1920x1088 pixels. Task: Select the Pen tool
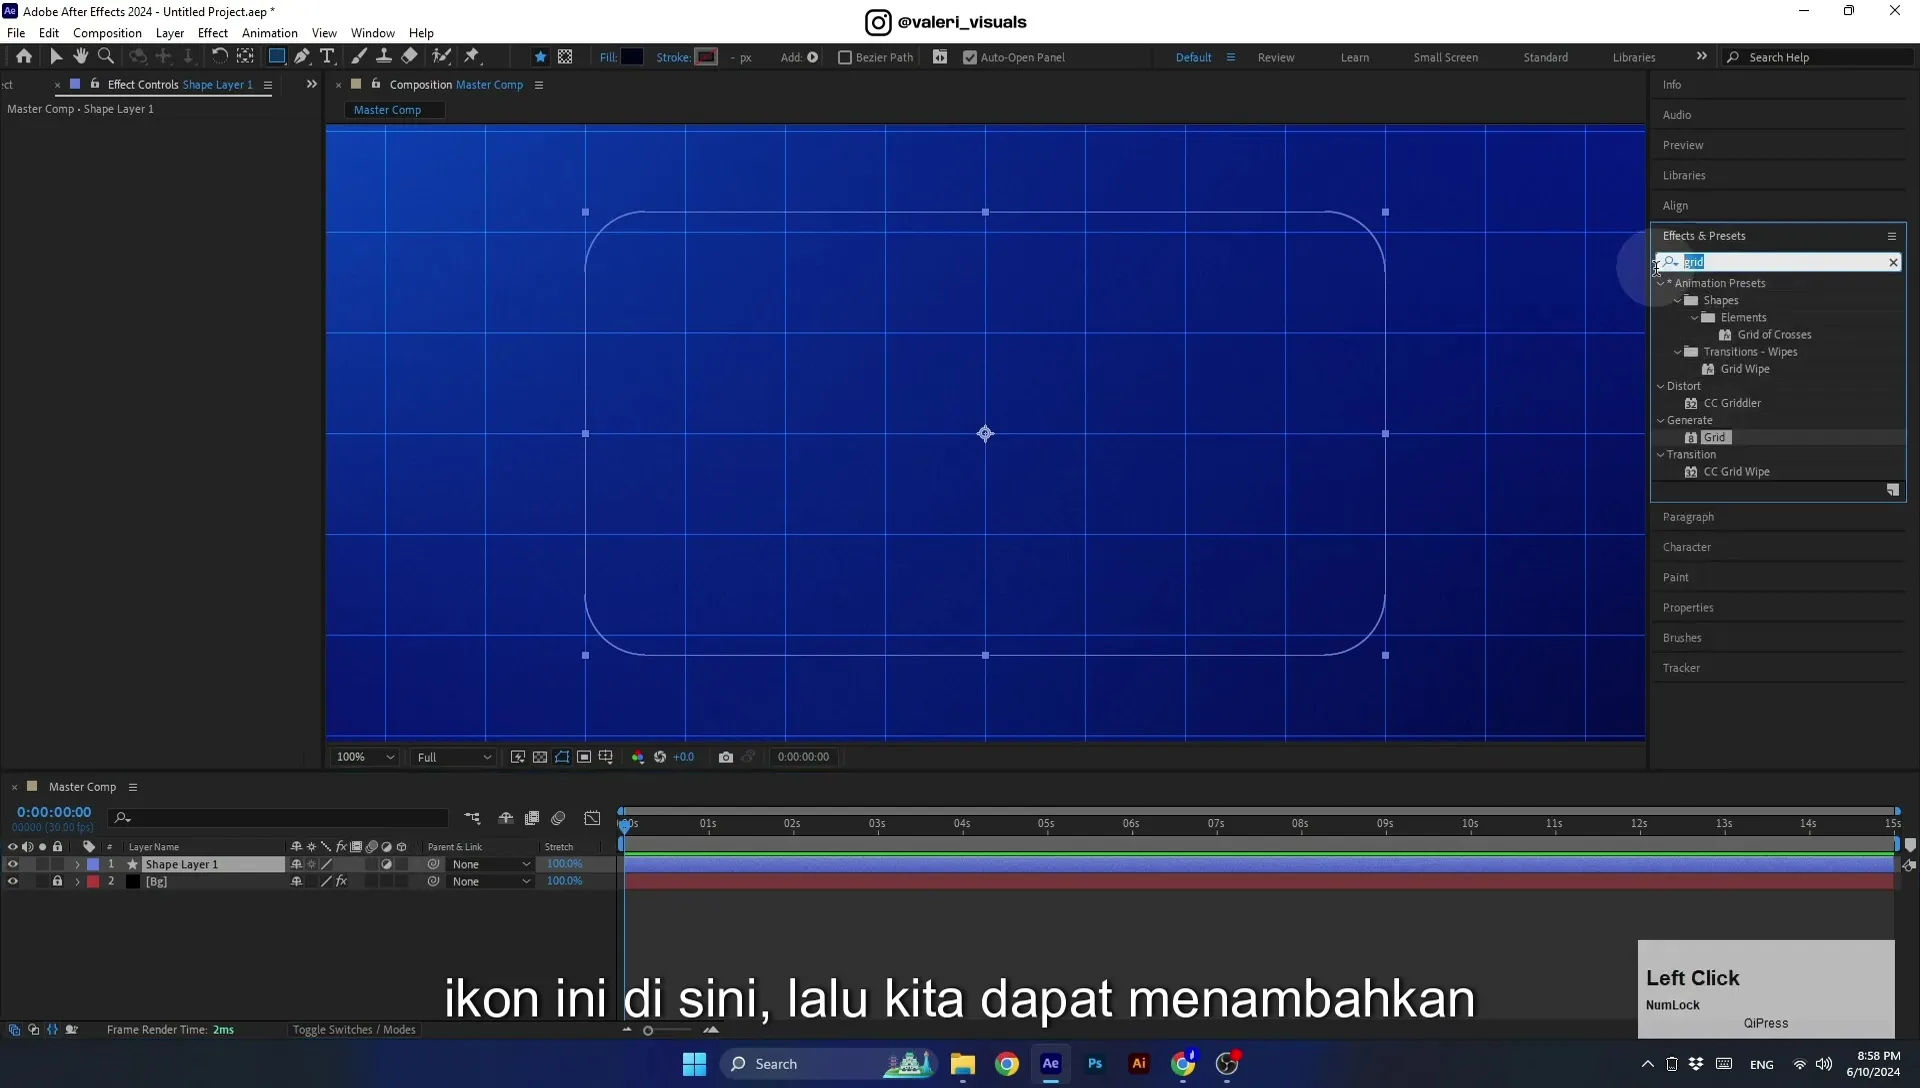302,57
